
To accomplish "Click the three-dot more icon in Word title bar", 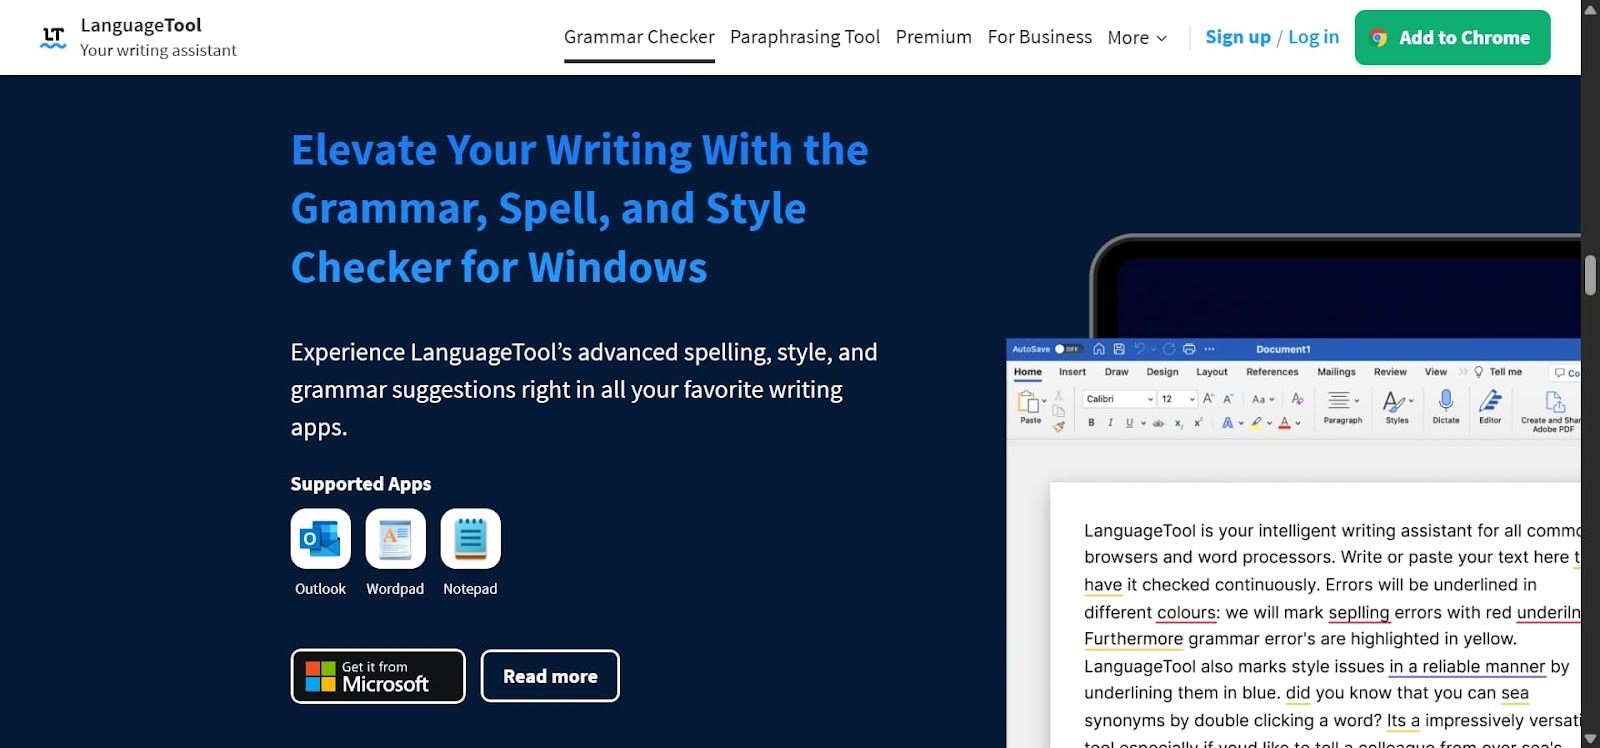I will [1209, 349].
